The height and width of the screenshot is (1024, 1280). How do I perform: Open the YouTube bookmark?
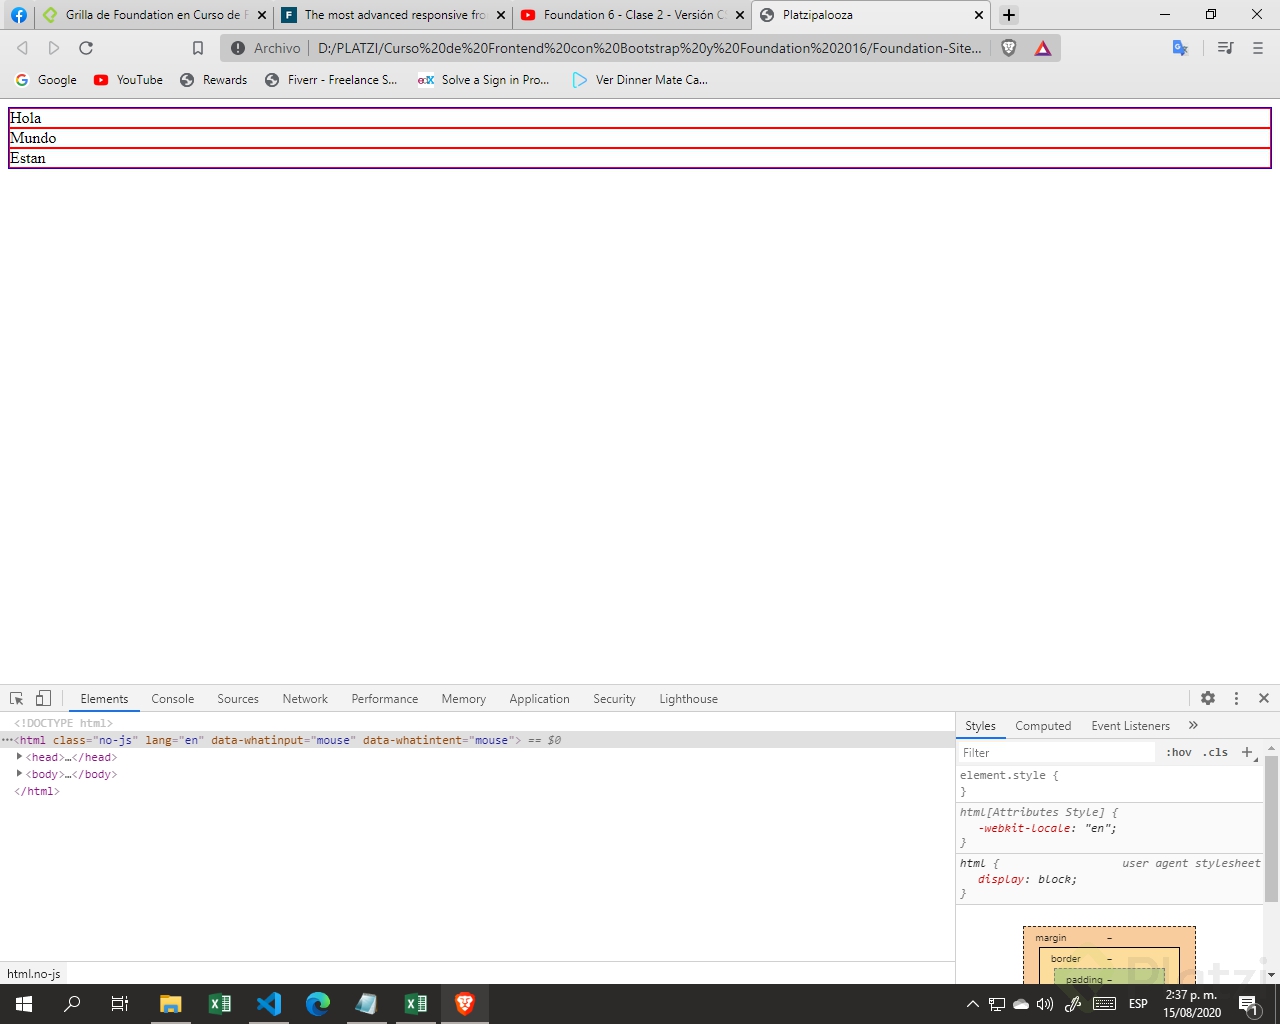tap(128, 80)
